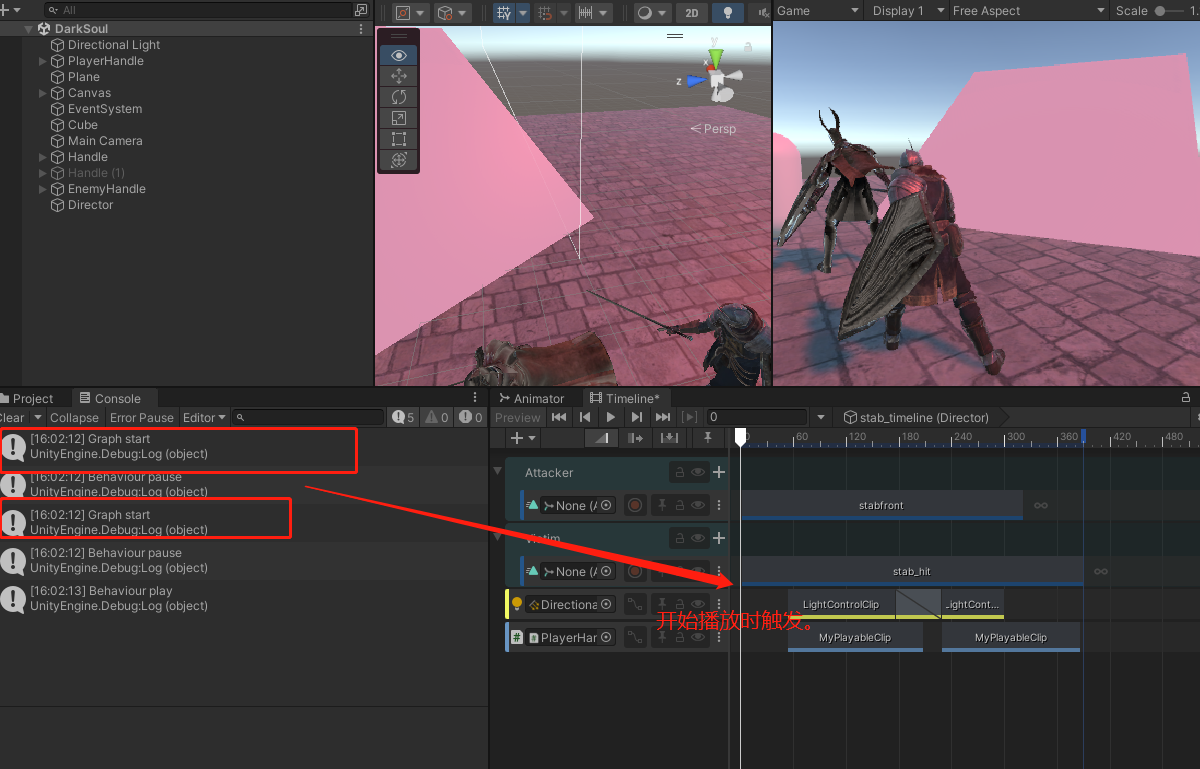Click the Timeline marker pin icon

tap(708, 437)
